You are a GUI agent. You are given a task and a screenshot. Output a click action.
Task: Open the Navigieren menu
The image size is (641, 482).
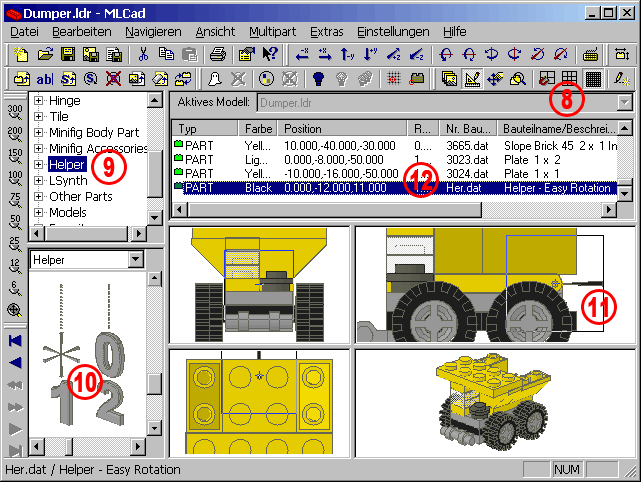[153, 31]
